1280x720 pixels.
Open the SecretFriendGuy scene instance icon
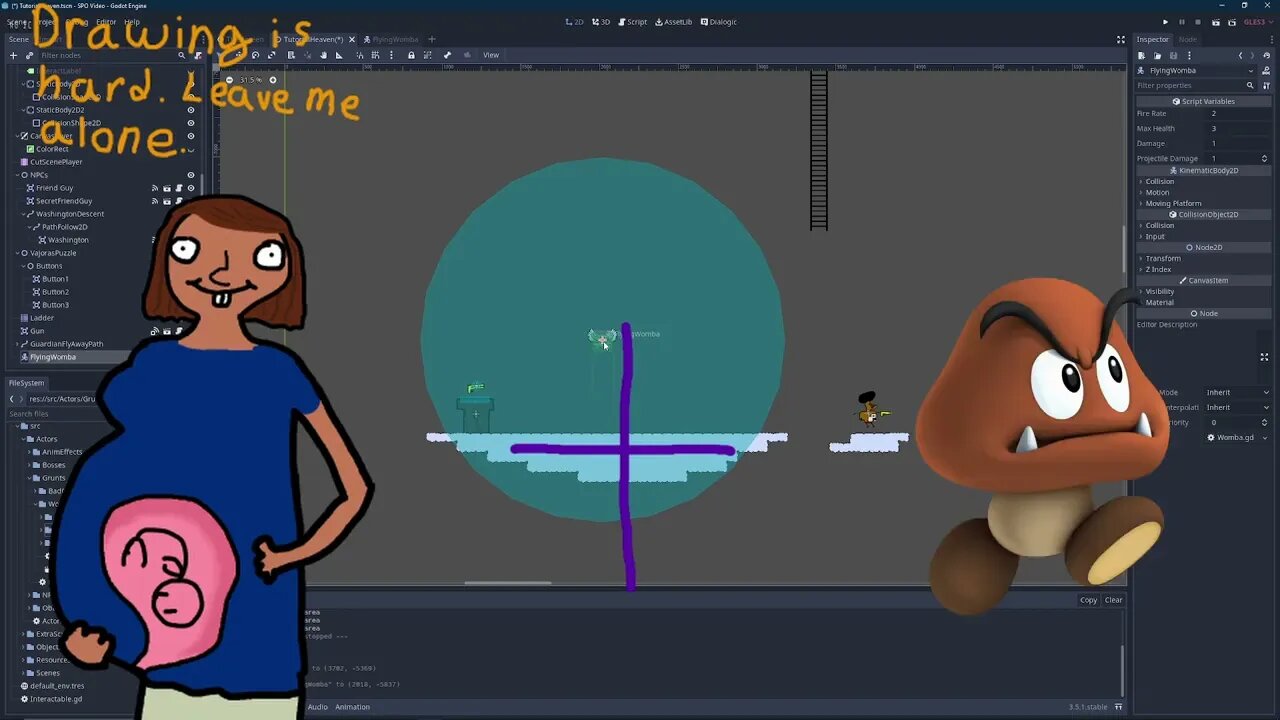click(x=167, y=201)
